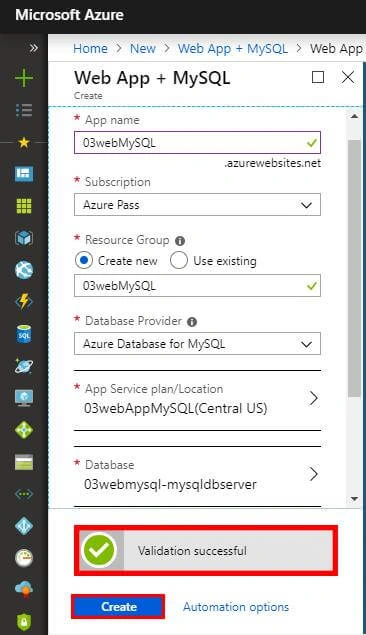Click the 03webmysql-mysqldbserver database text
Screen dimensions: 366x635
tap(170, 484)
